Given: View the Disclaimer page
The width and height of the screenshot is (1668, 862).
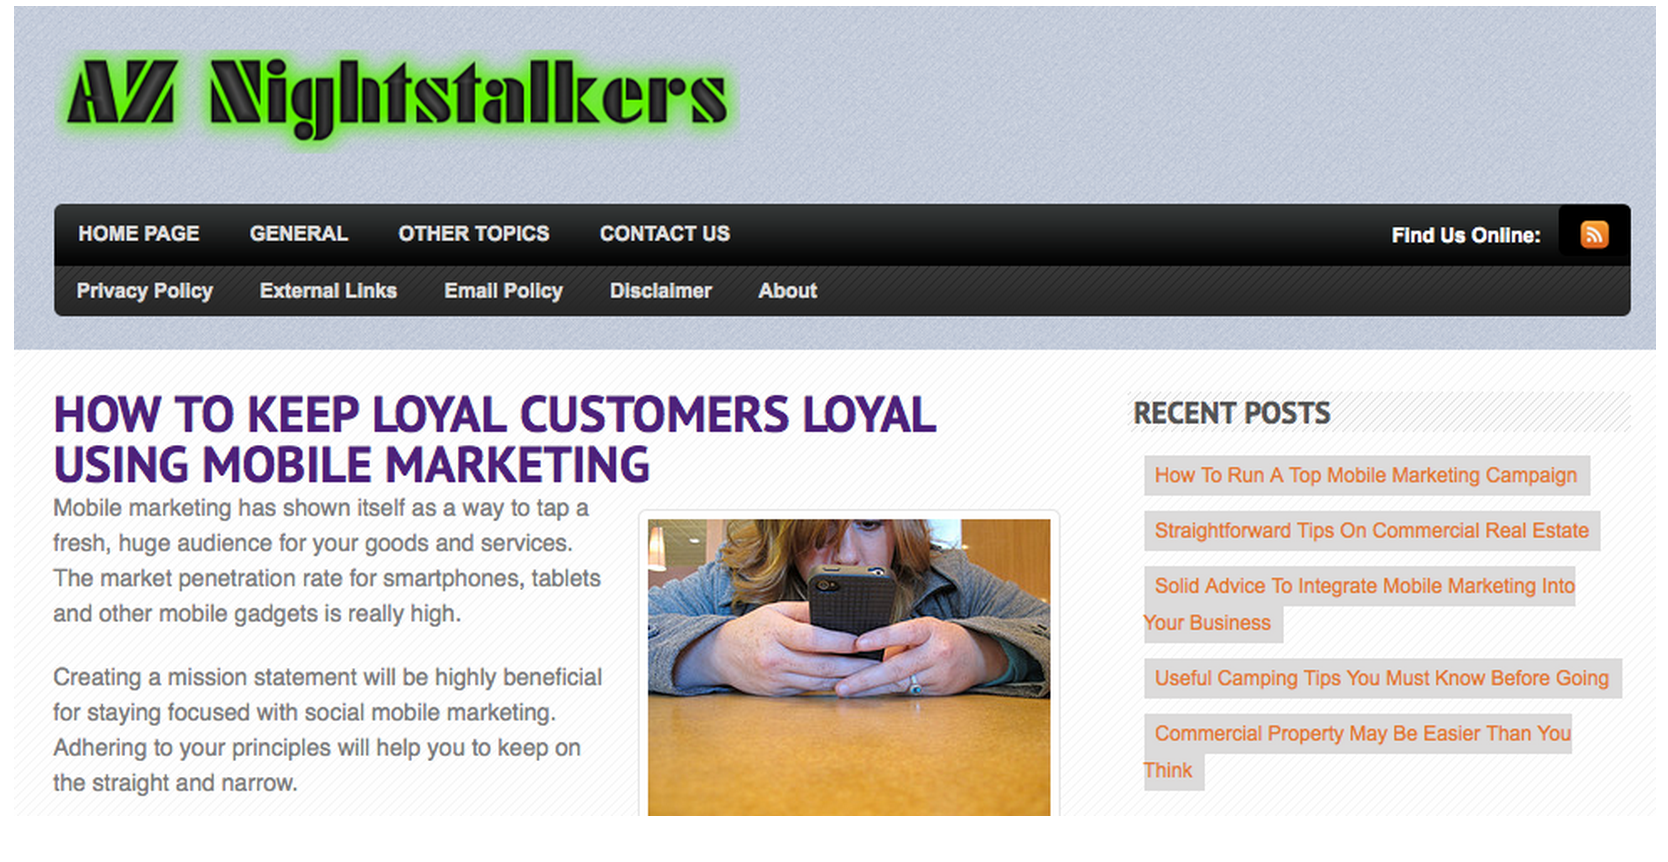Looking at the screenshot, I should point(661,291).
